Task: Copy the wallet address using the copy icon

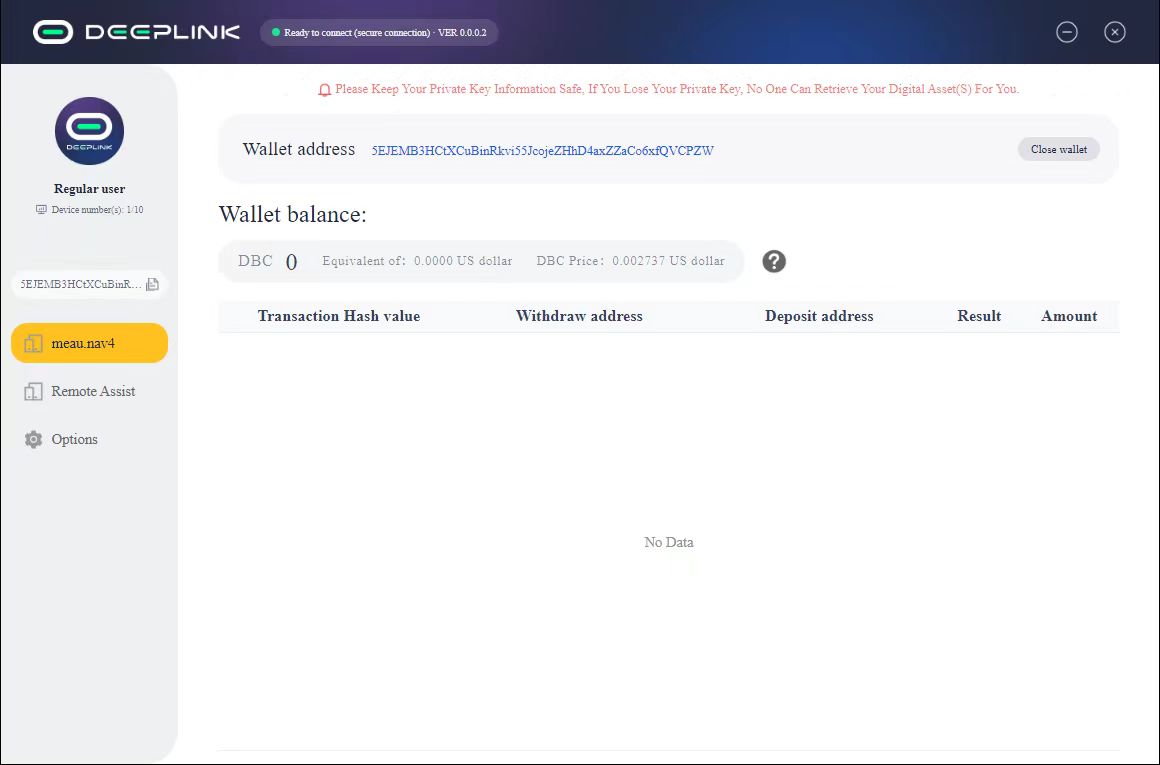Action: pos(152,284)
